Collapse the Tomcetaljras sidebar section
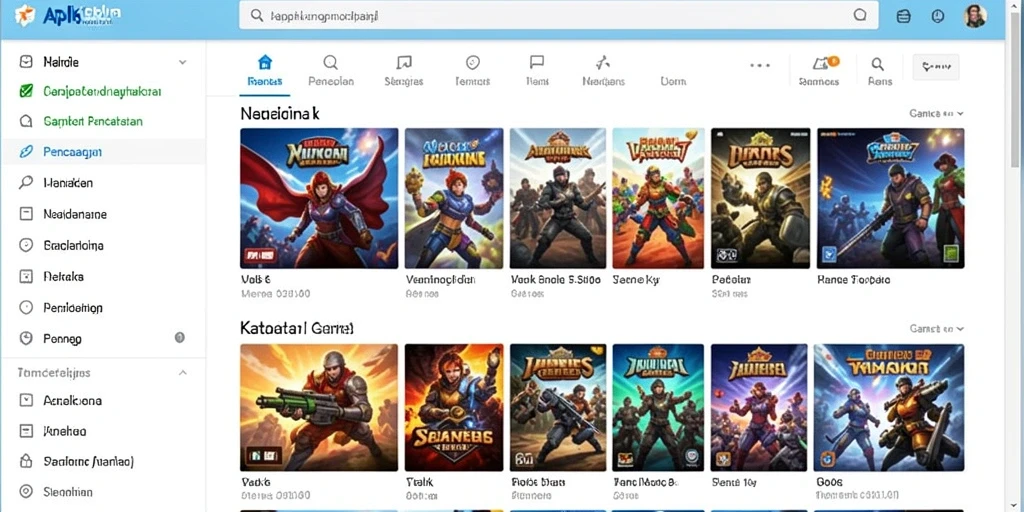Image resolution: width=1024 pixels, height=512 pixels. (x=183, y=373)
